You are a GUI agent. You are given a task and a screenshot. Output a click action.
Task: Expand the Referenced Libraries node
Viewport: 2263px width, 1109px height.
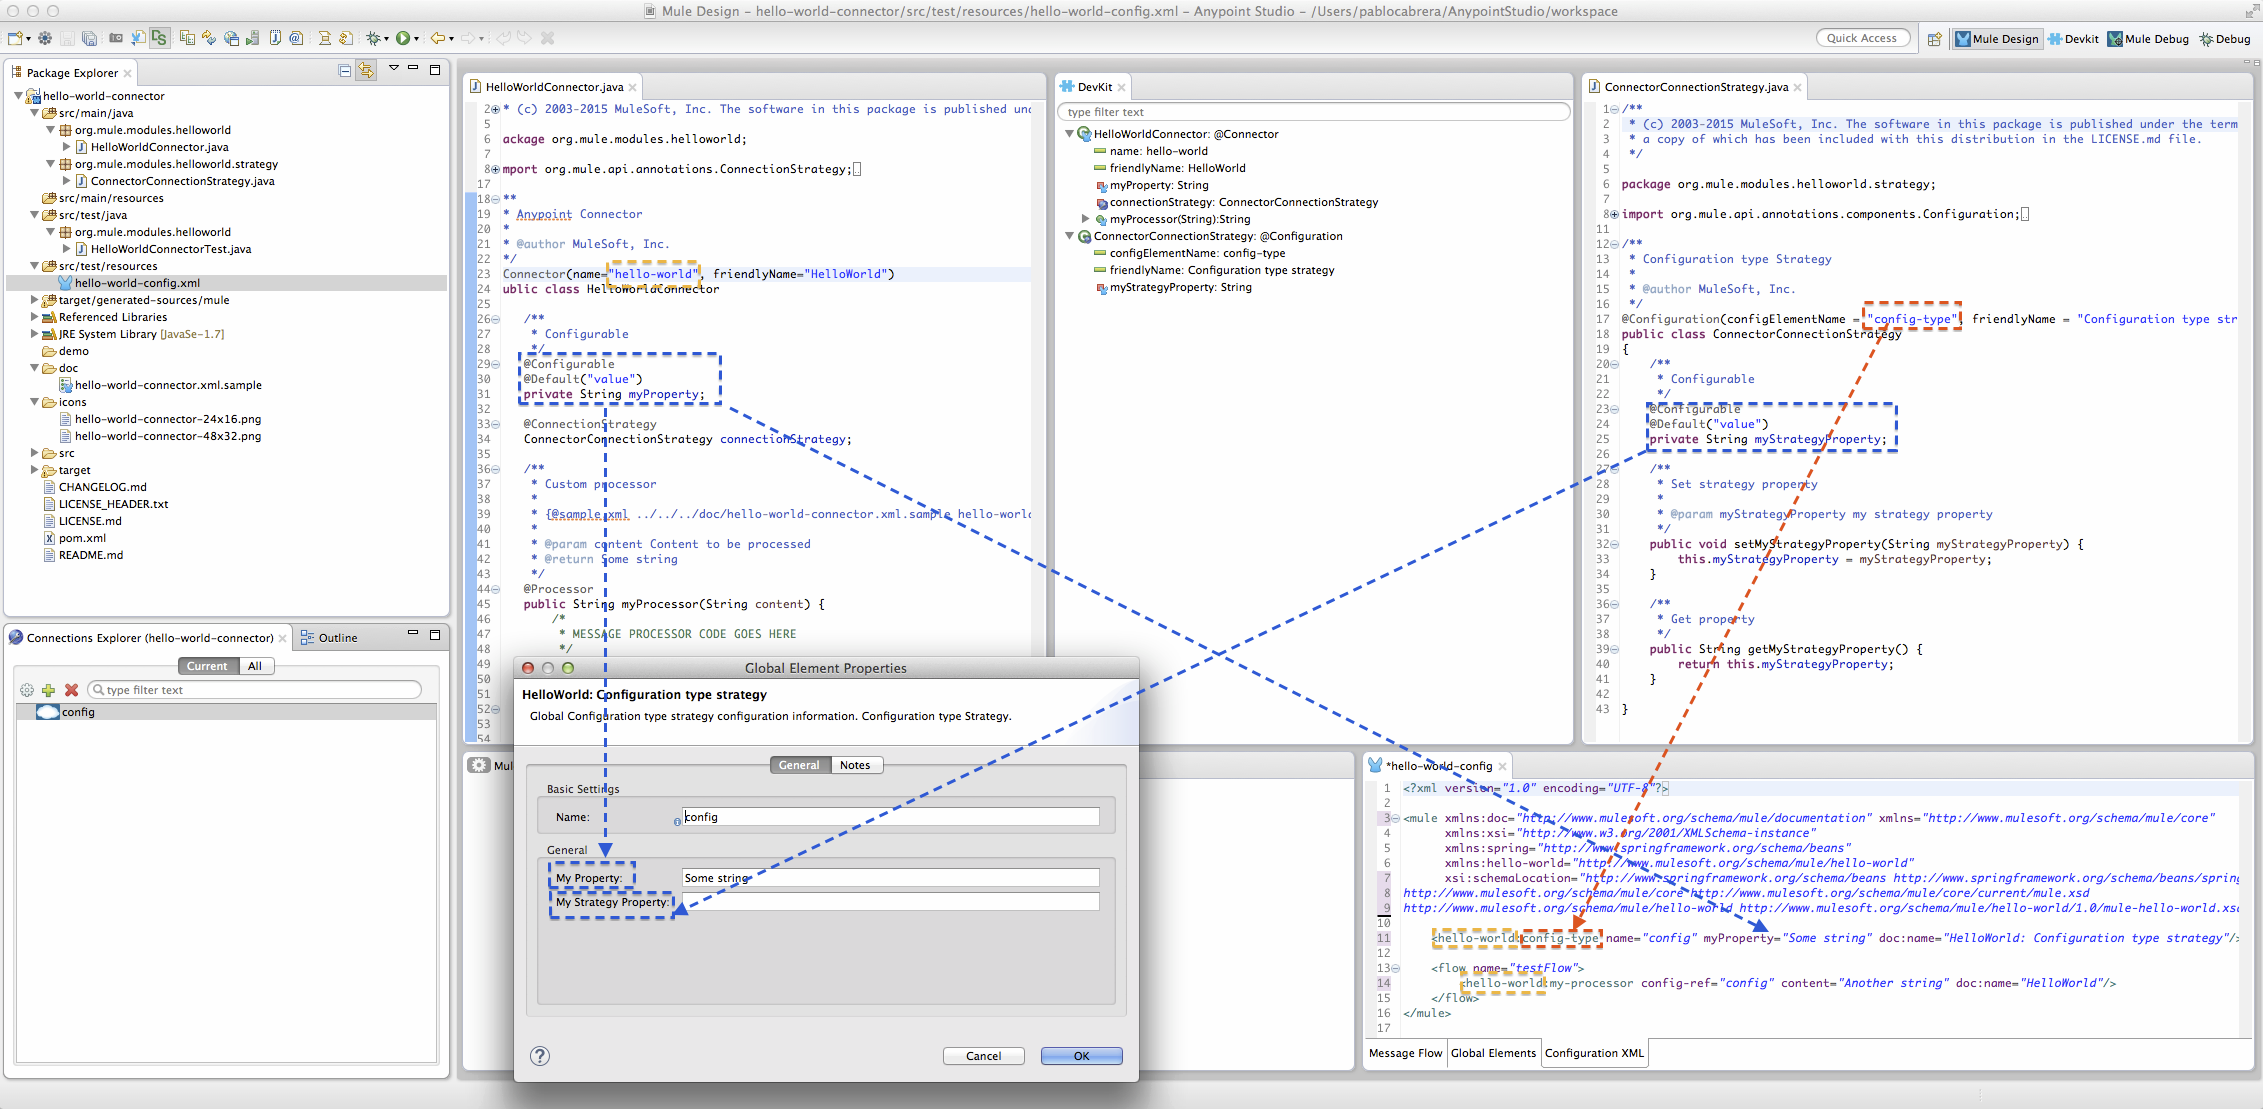pos(34,317)
